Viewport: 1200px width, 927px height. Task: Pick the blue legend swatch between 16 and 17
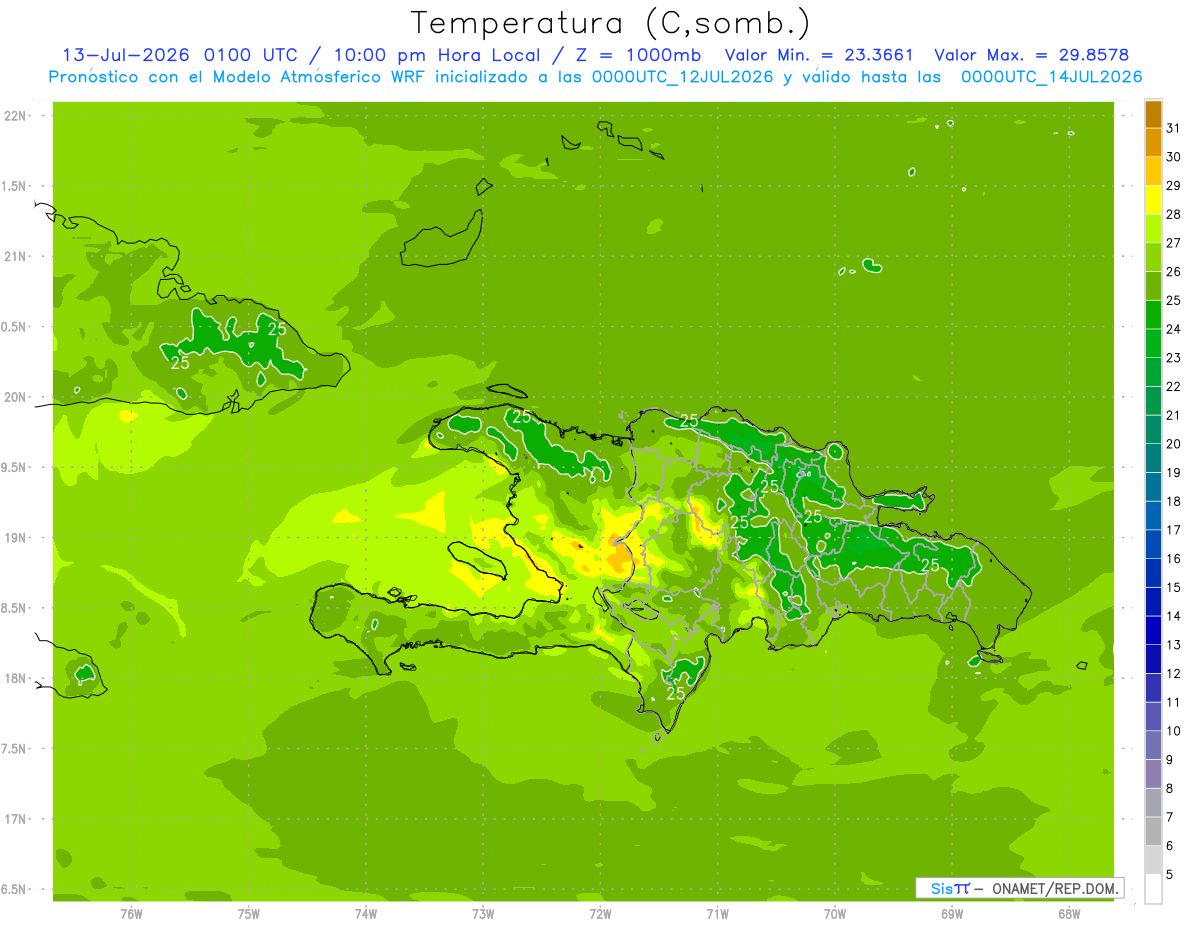(x=1153, y=544)
